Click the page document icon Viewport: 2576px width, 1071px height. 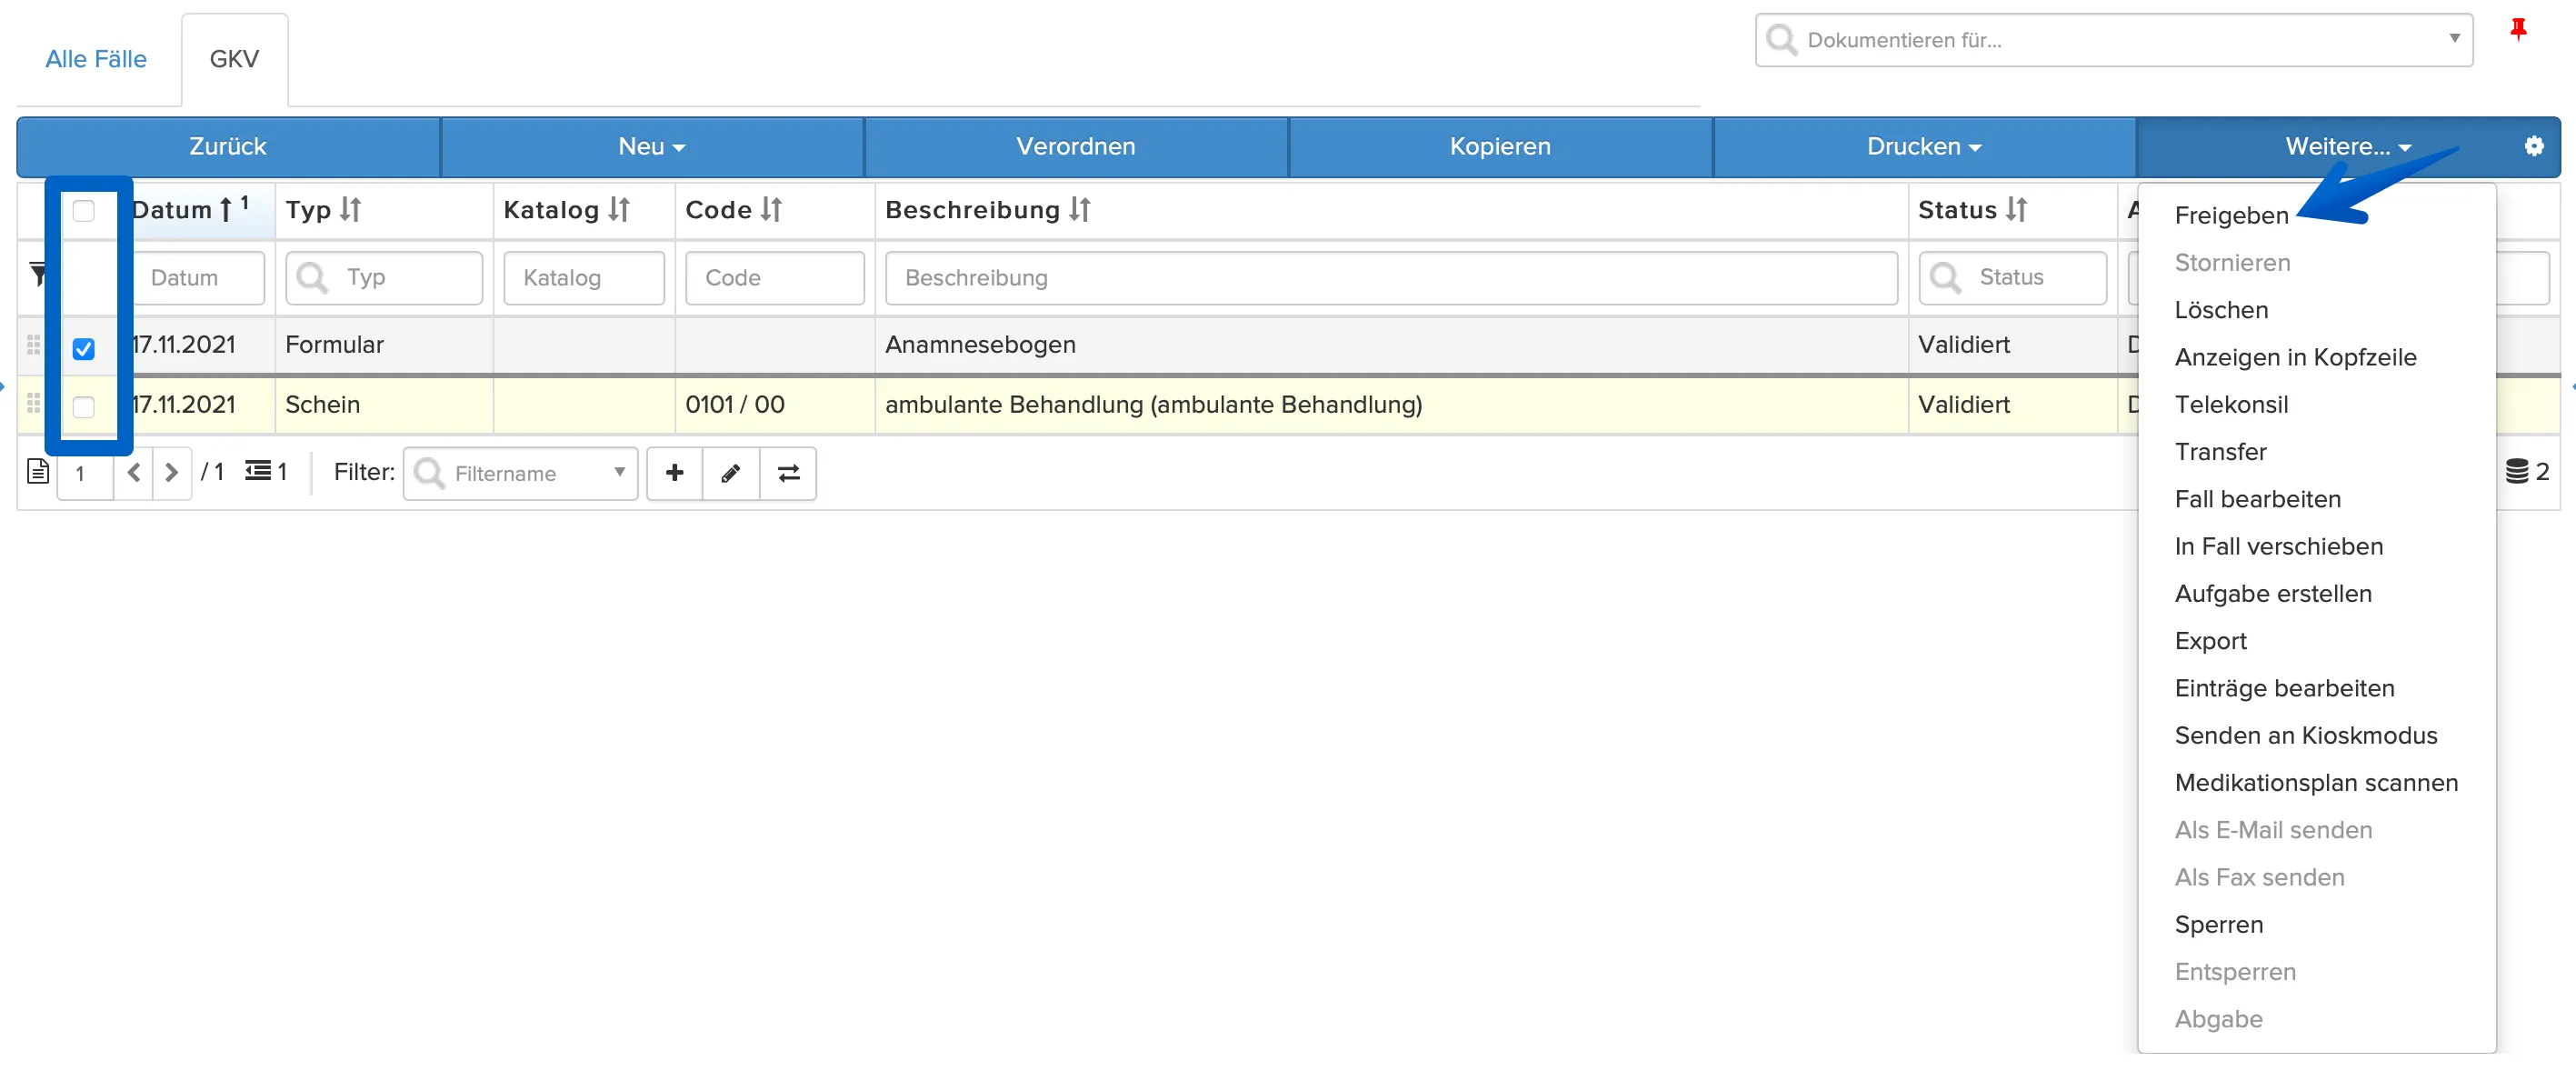click(38, 471)
